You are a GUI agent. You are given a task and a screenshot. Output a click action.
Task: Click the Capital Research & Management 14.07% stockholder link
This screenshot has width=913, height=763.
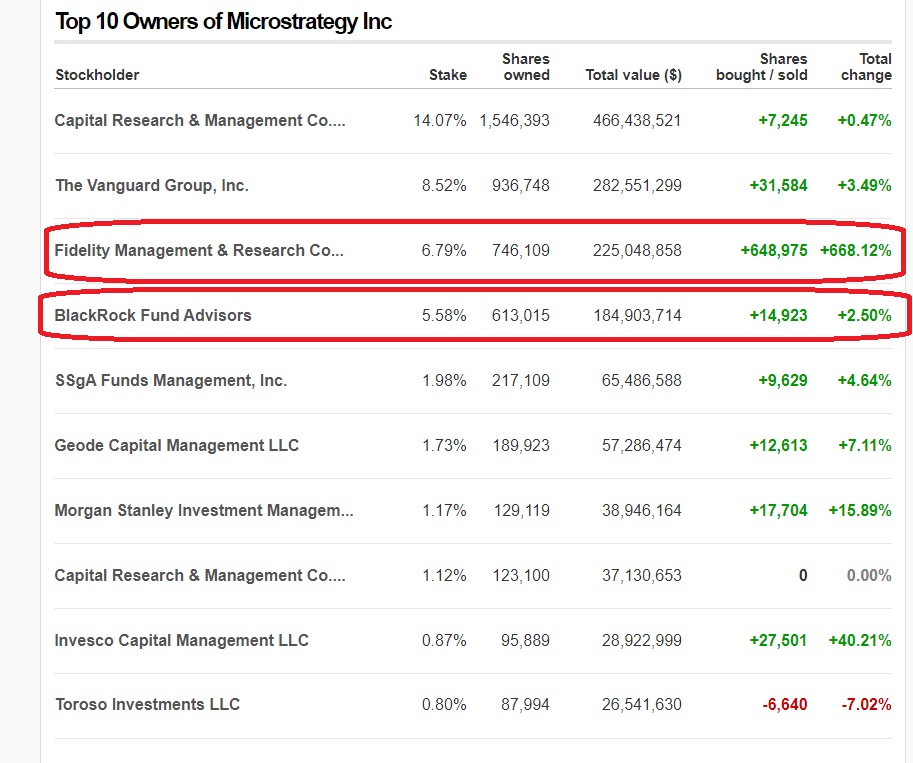click(x=200, y=121)
